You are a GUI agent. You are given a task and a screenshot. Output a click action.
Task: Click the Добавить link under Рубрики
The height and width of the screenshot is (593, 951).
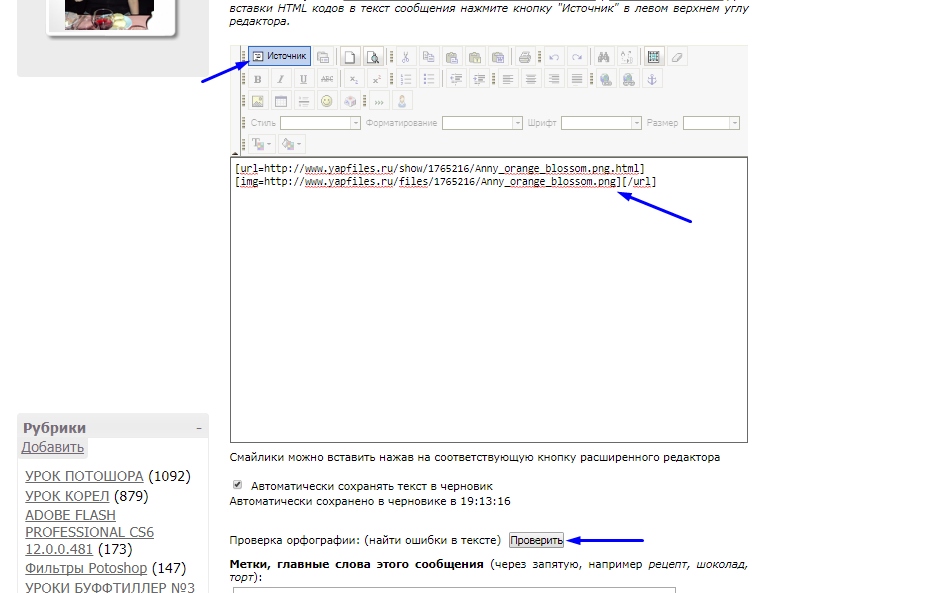pos(53,447)
